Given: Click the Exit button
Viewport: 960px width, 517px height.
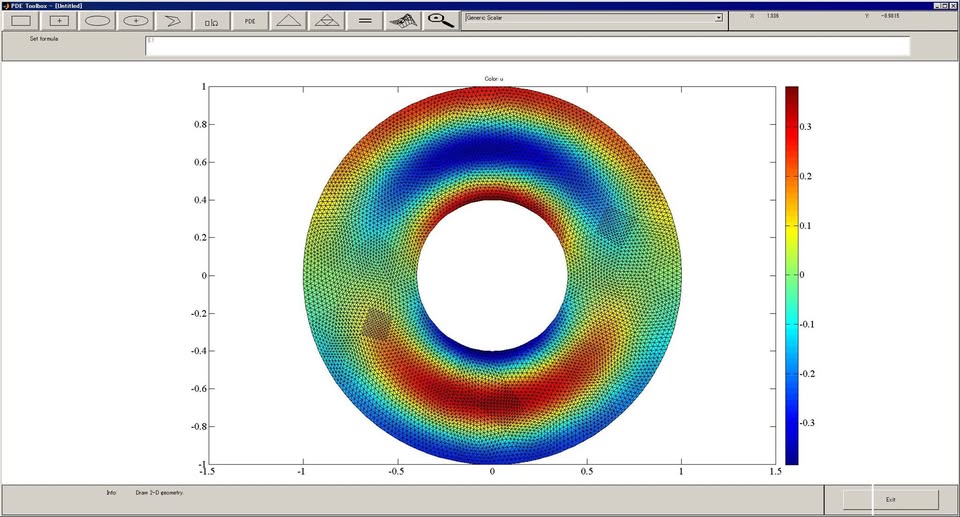Looking at the screenshot, I should pyautogui.click(x=891, y=499).
